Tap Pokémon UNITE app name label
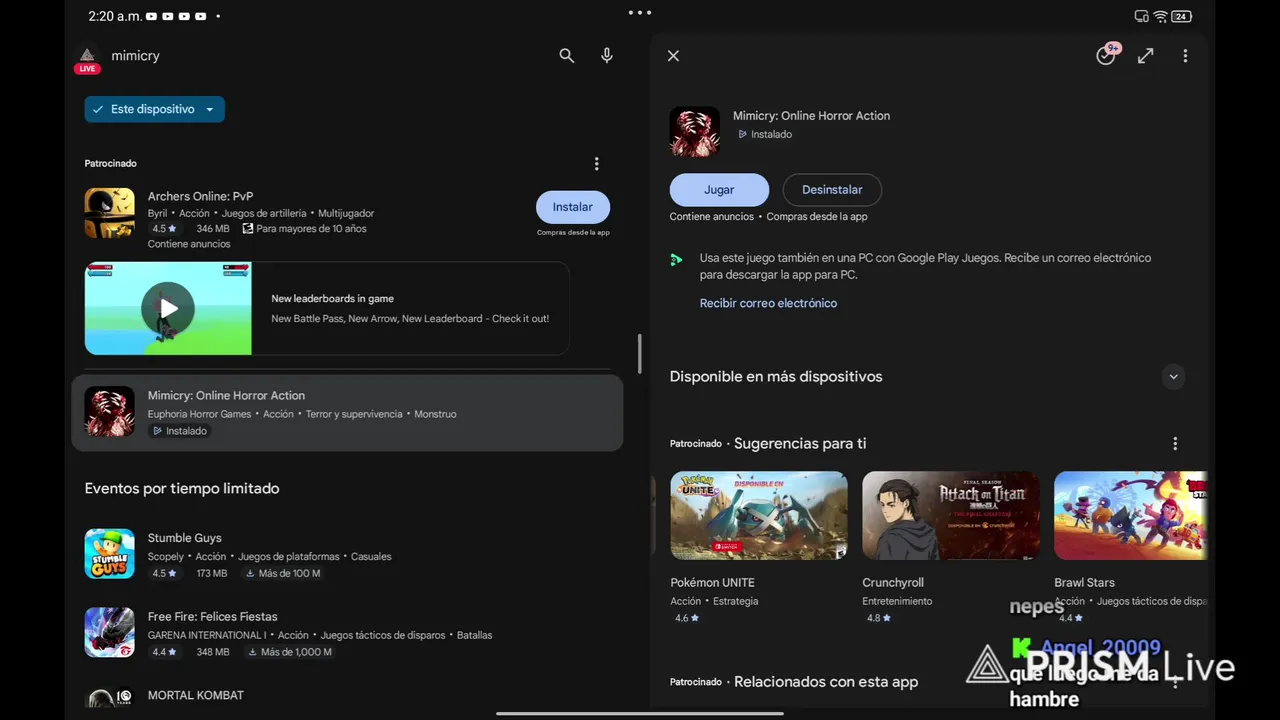This screenshot has height=720, width=1280. 713,582
